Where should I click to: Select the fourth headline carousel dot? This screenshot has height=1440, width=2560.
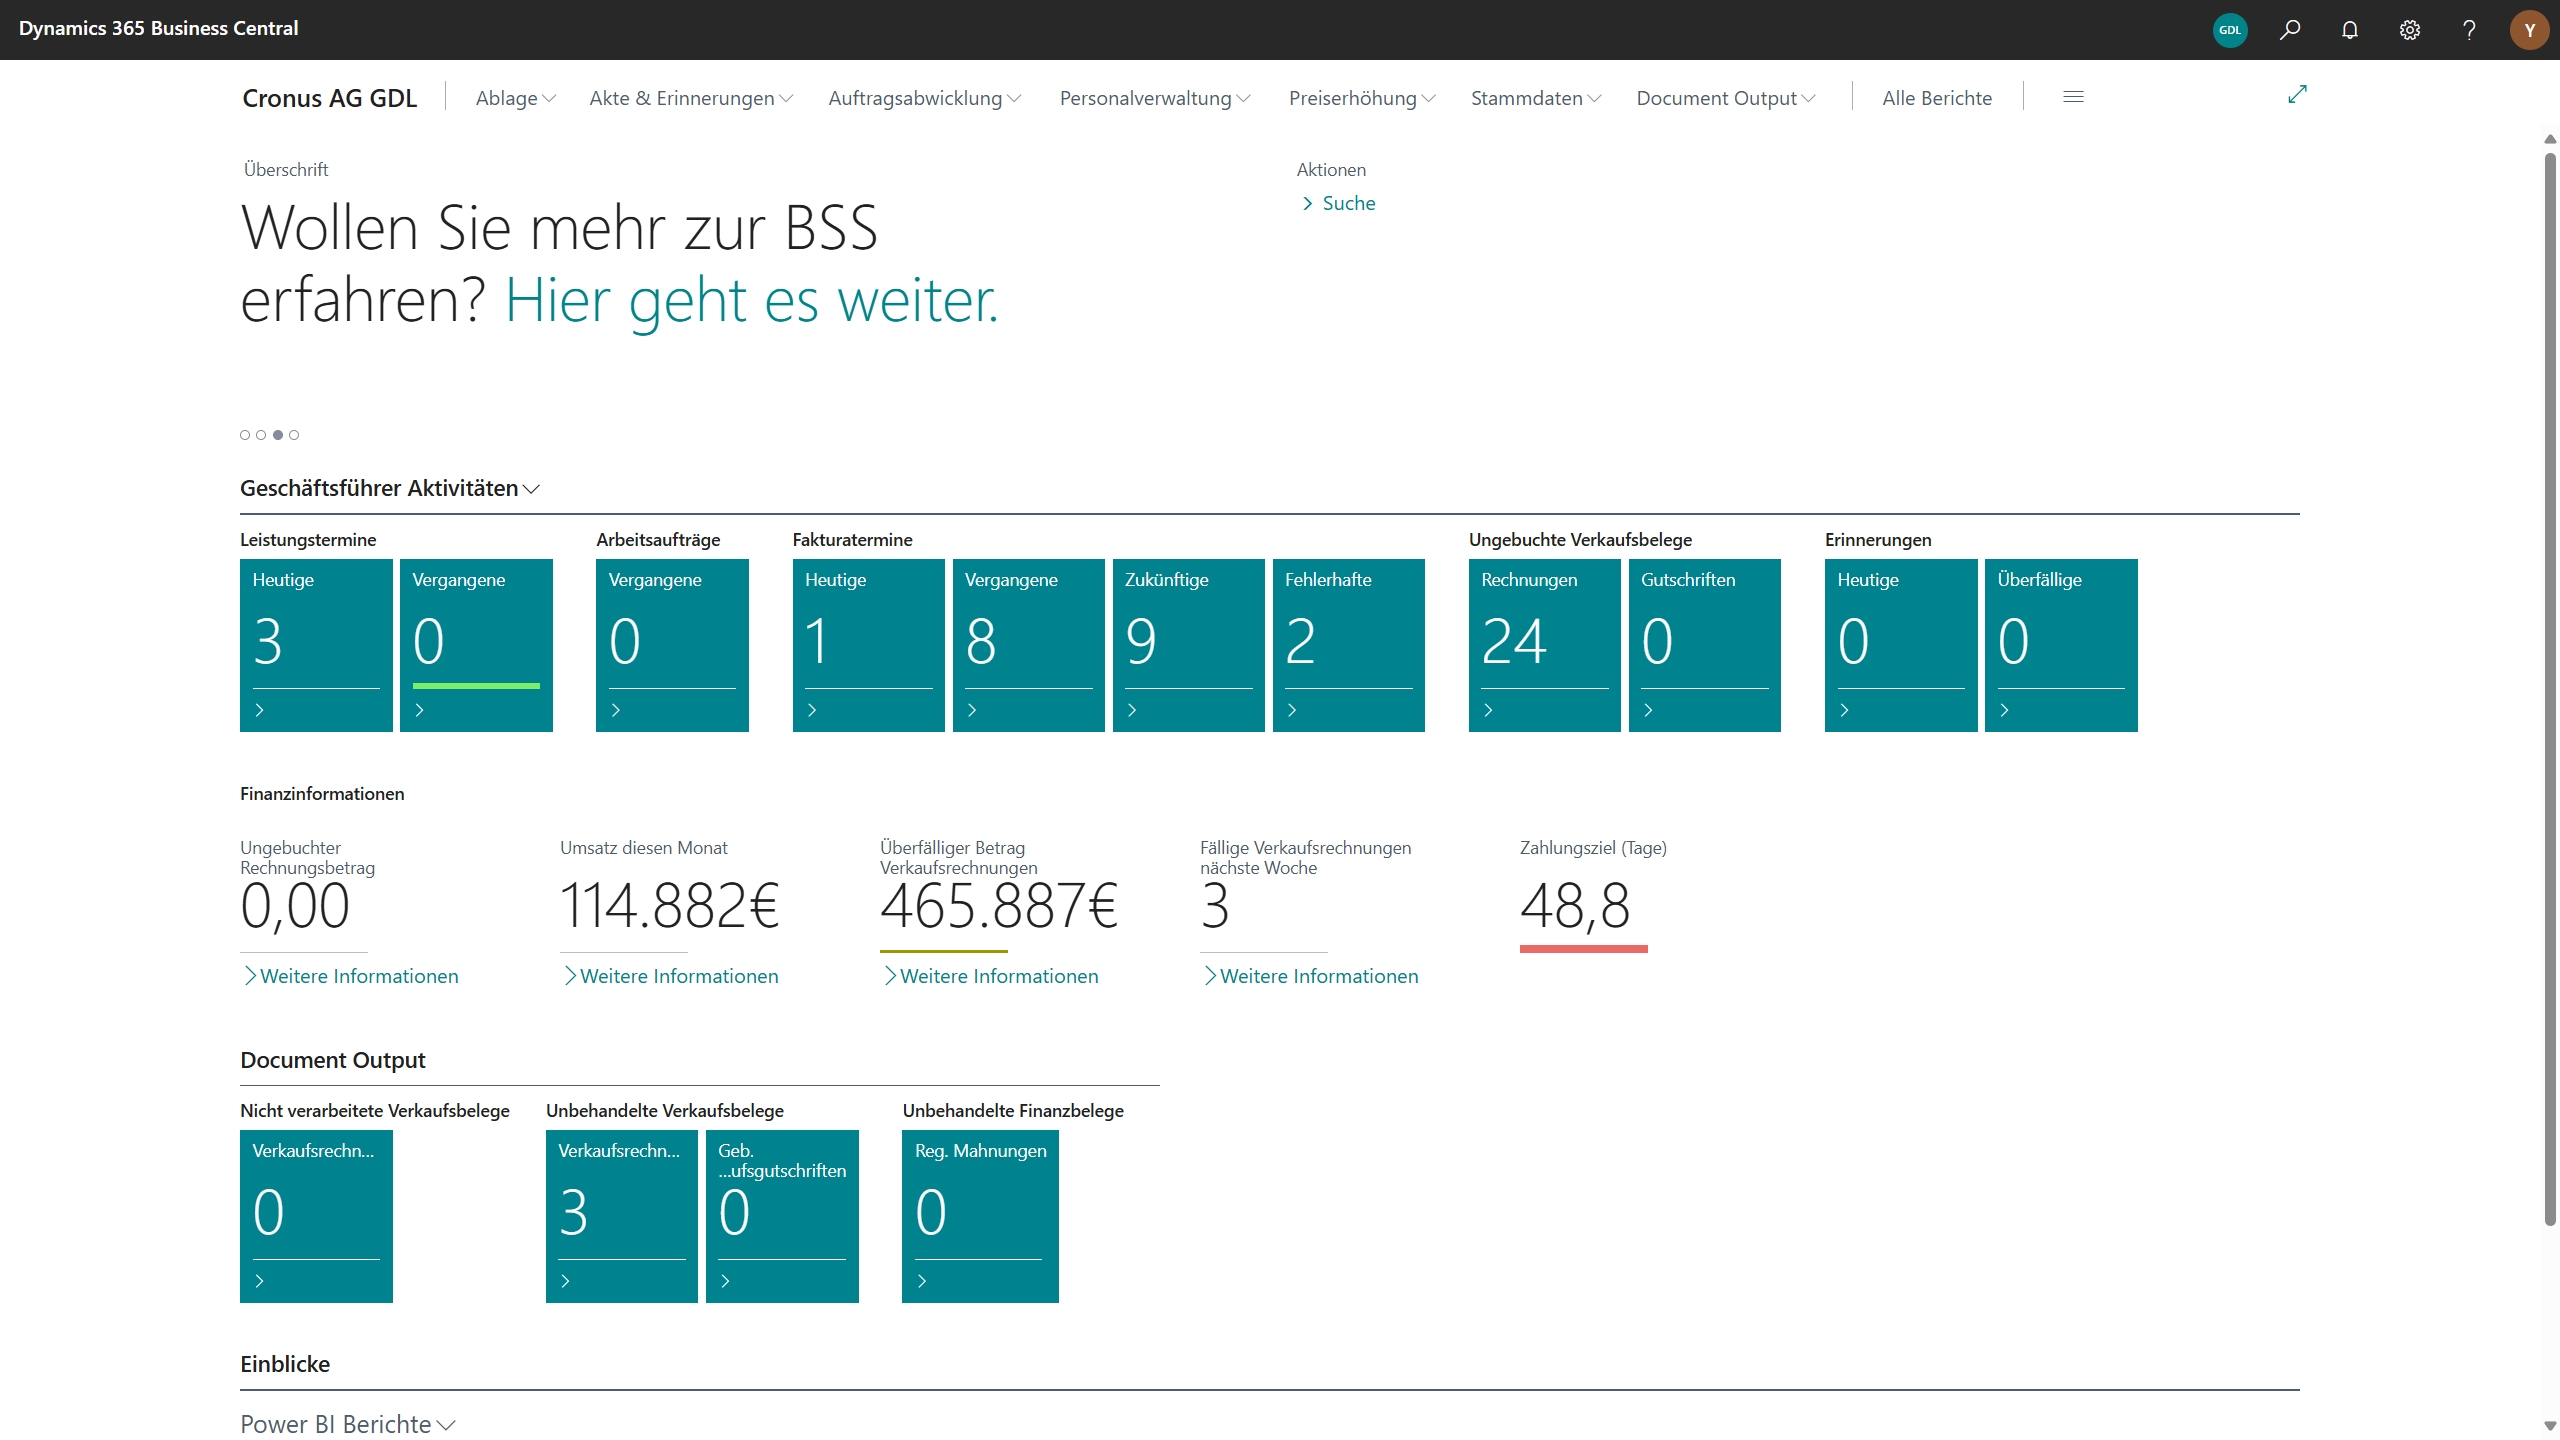(x=294, y=435)
